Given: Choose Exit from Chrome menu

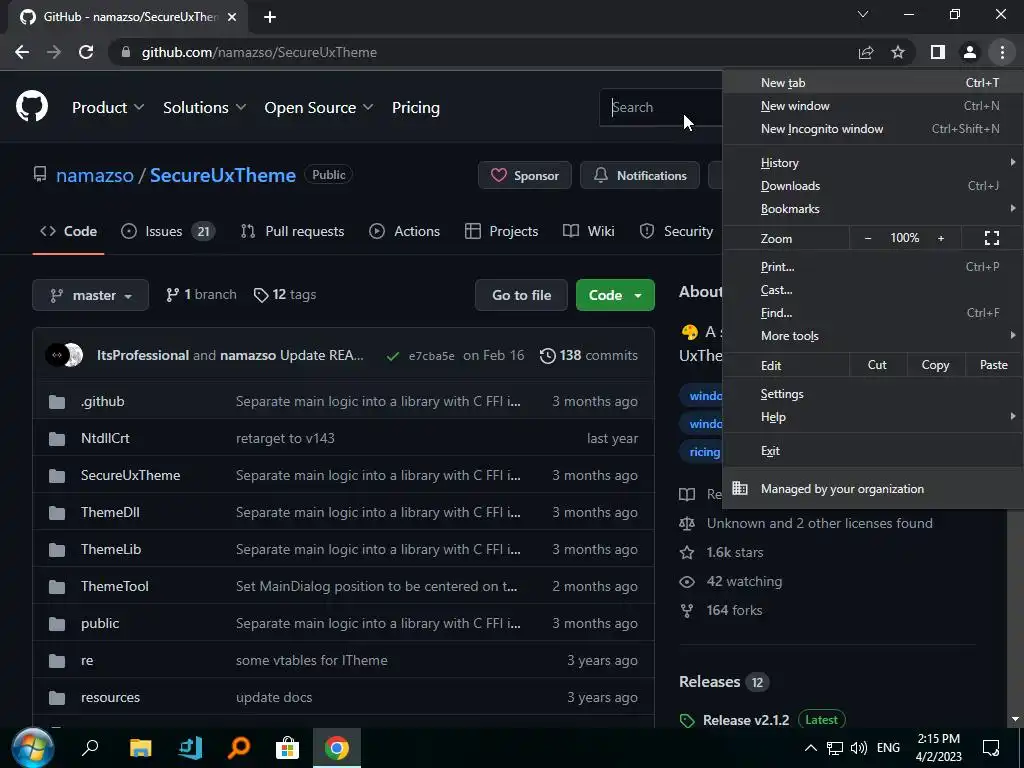Looking at the screenshot, I should 873,451.
